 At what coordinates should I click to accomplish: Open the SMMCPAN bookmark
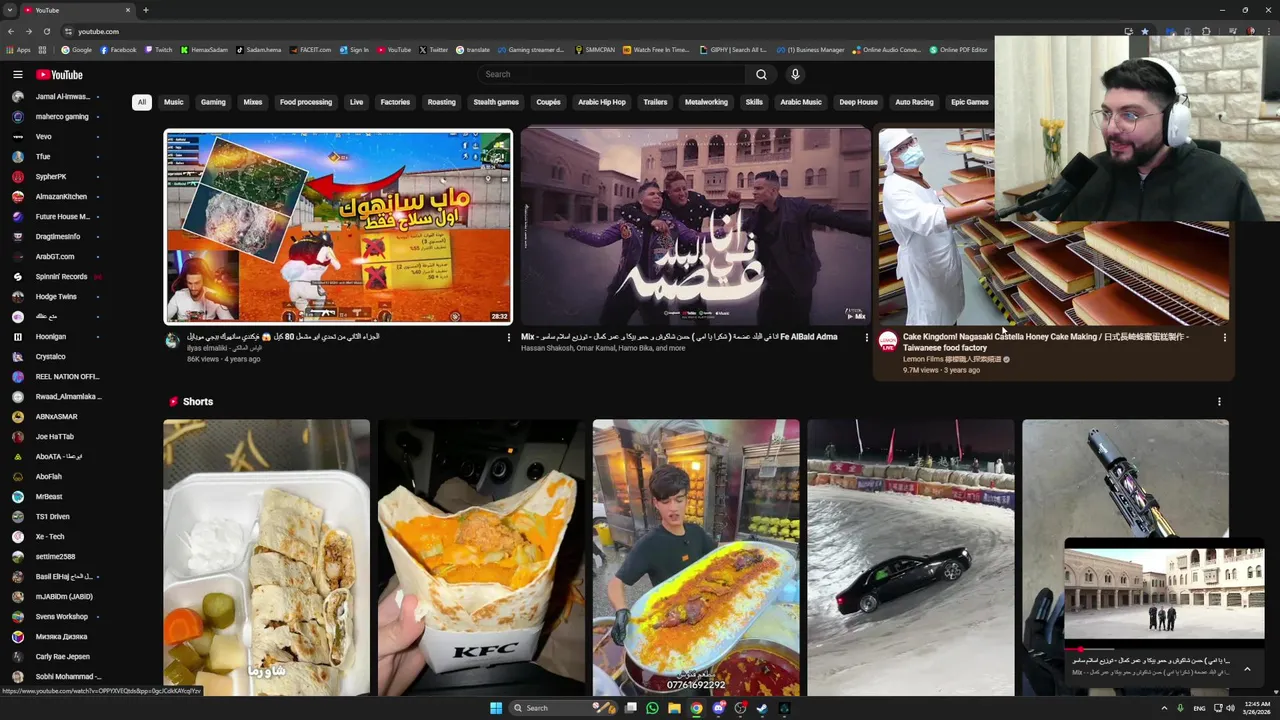tap(595, 50)
